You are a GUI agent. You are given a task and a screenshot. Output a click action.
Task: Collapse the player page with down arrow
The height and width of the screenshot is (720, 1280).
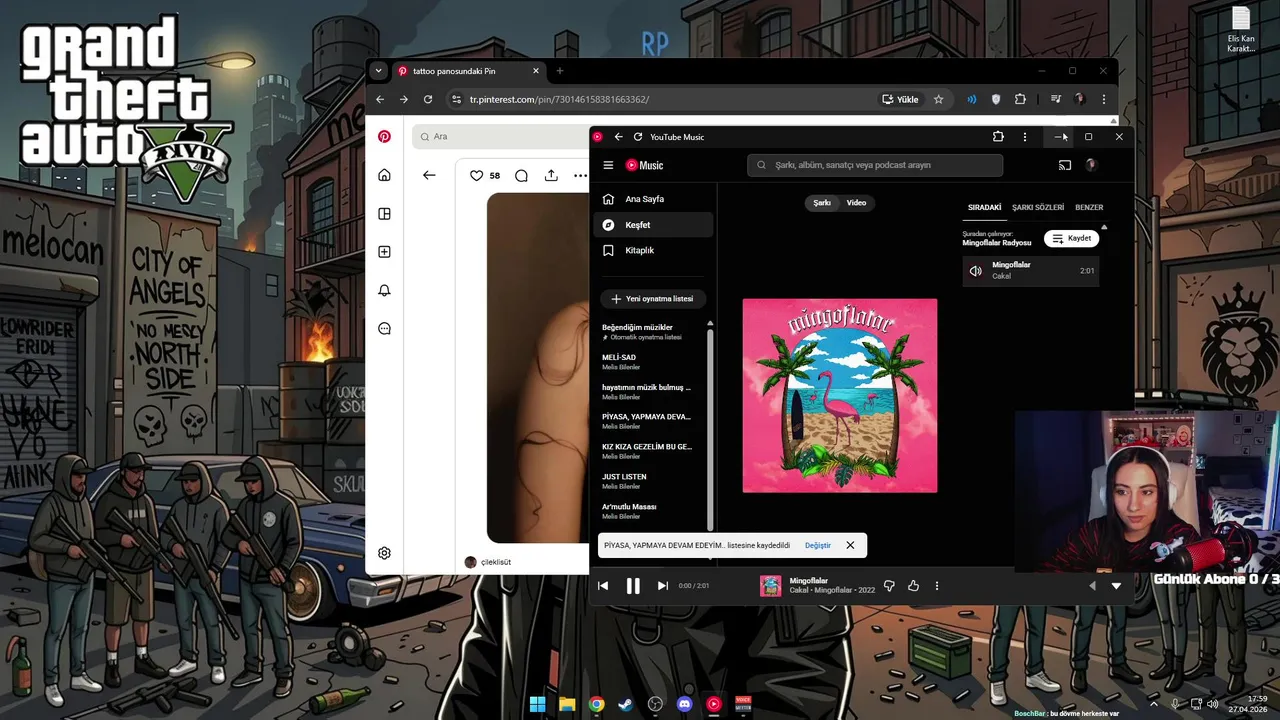pyautogui.click(x=1116, y=586)
